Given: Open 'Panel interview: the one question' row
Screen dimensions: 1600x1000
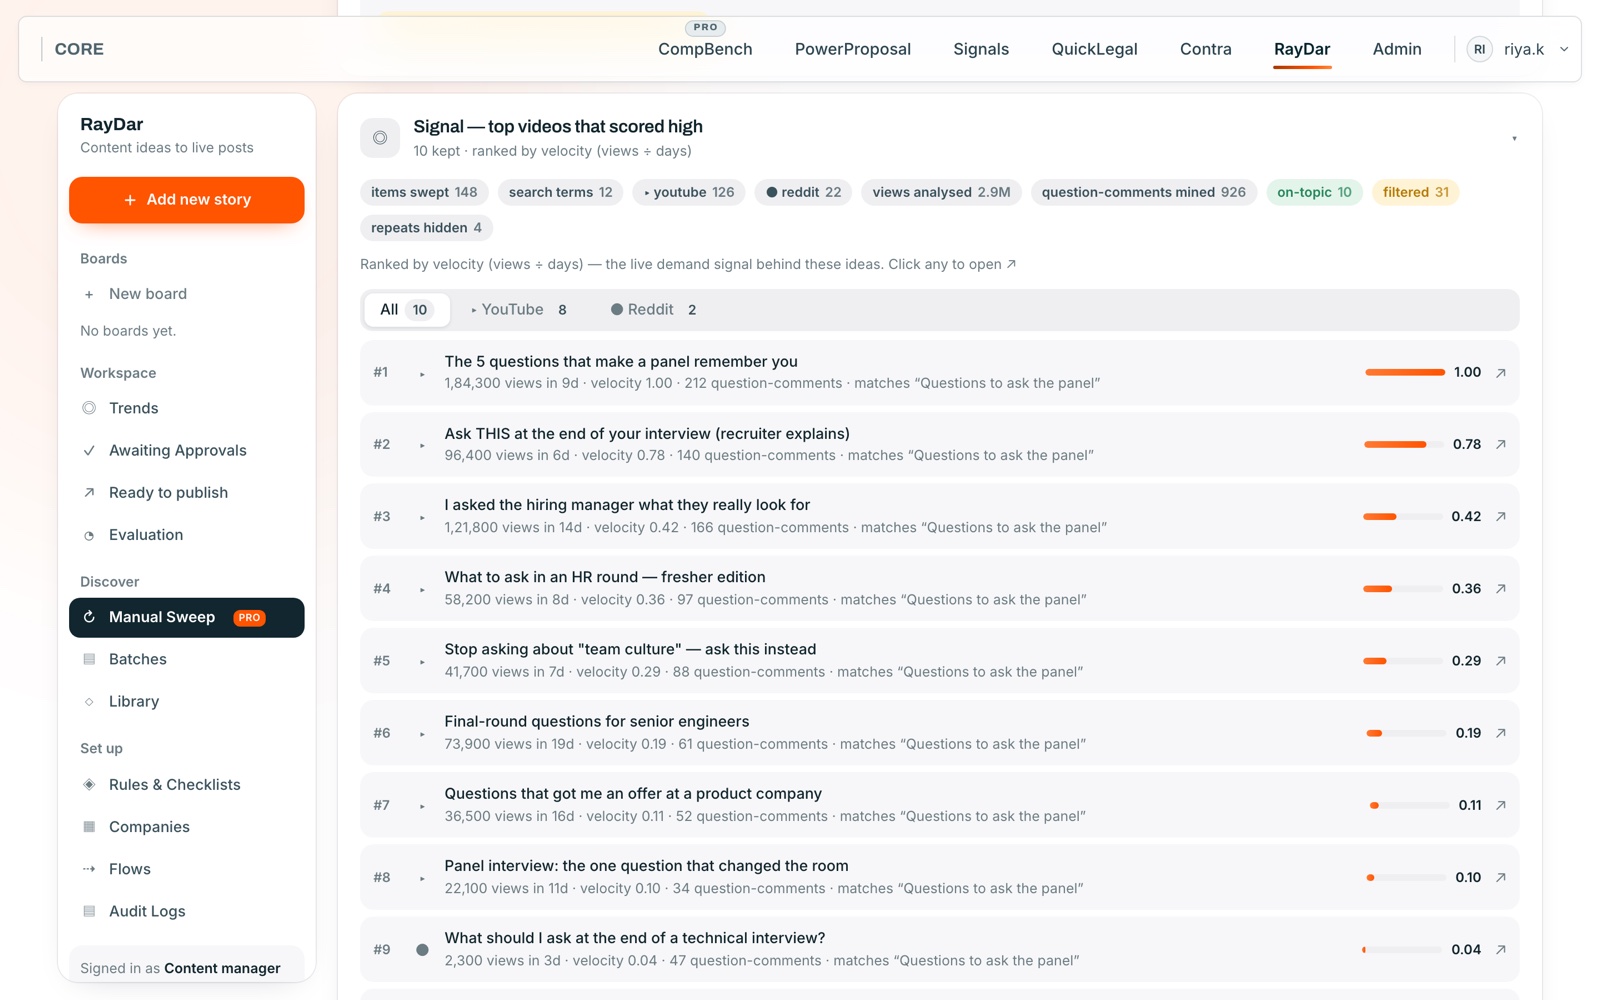Looking at the screenshot, I should (x=939, y=877).
